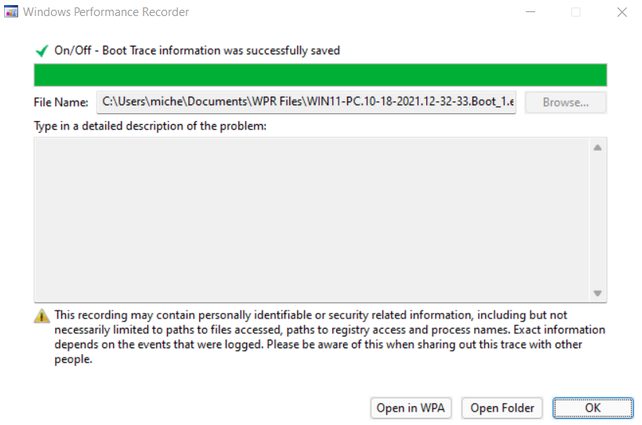642x425 pixels.
Task: Click the Windows Performance Recorder title bar icon
Action: pos(11,11)
